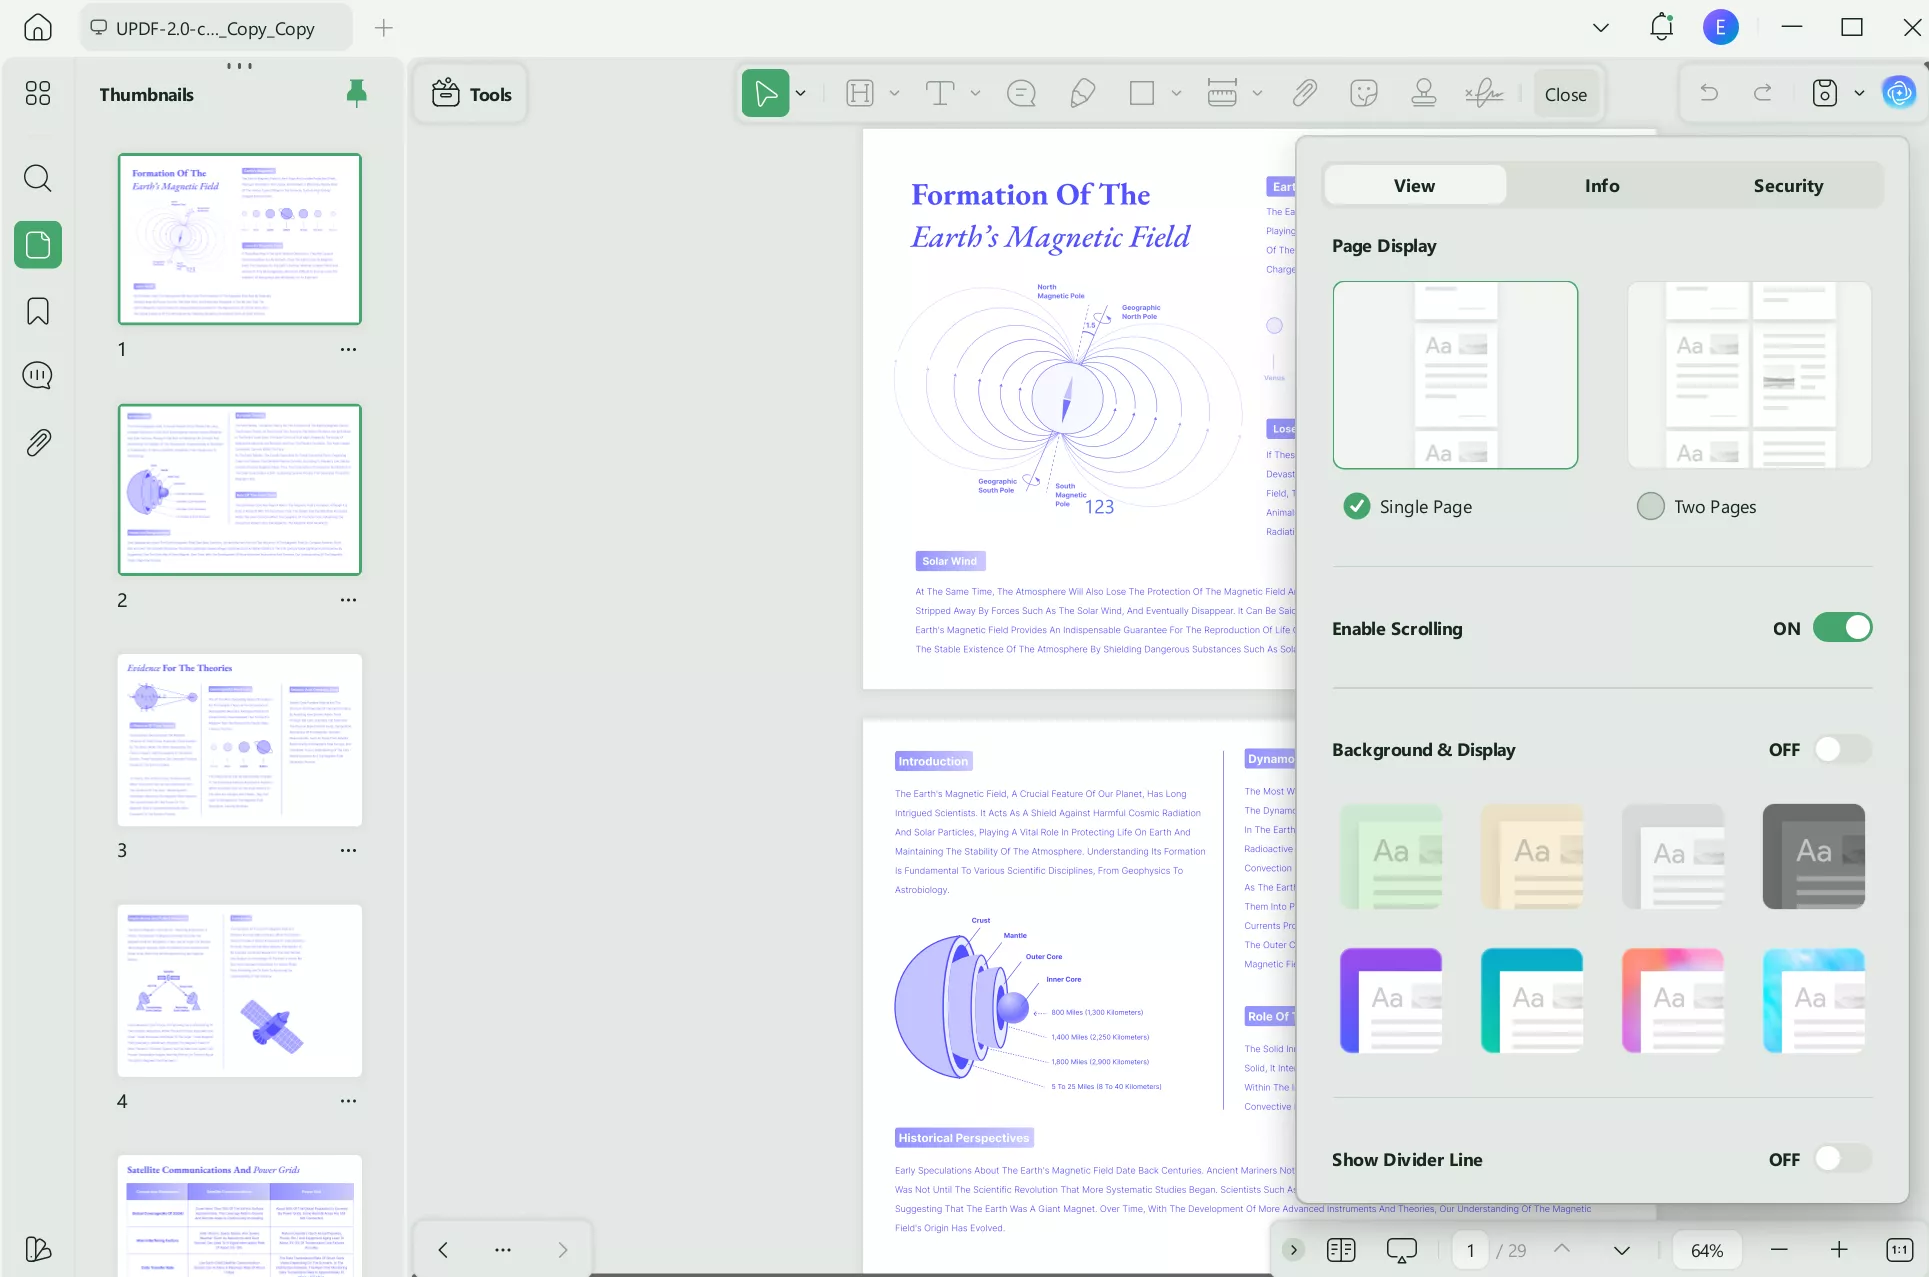Enable Show Divider Line
The image size is (1929, 1277).
pos(1840,1159)
